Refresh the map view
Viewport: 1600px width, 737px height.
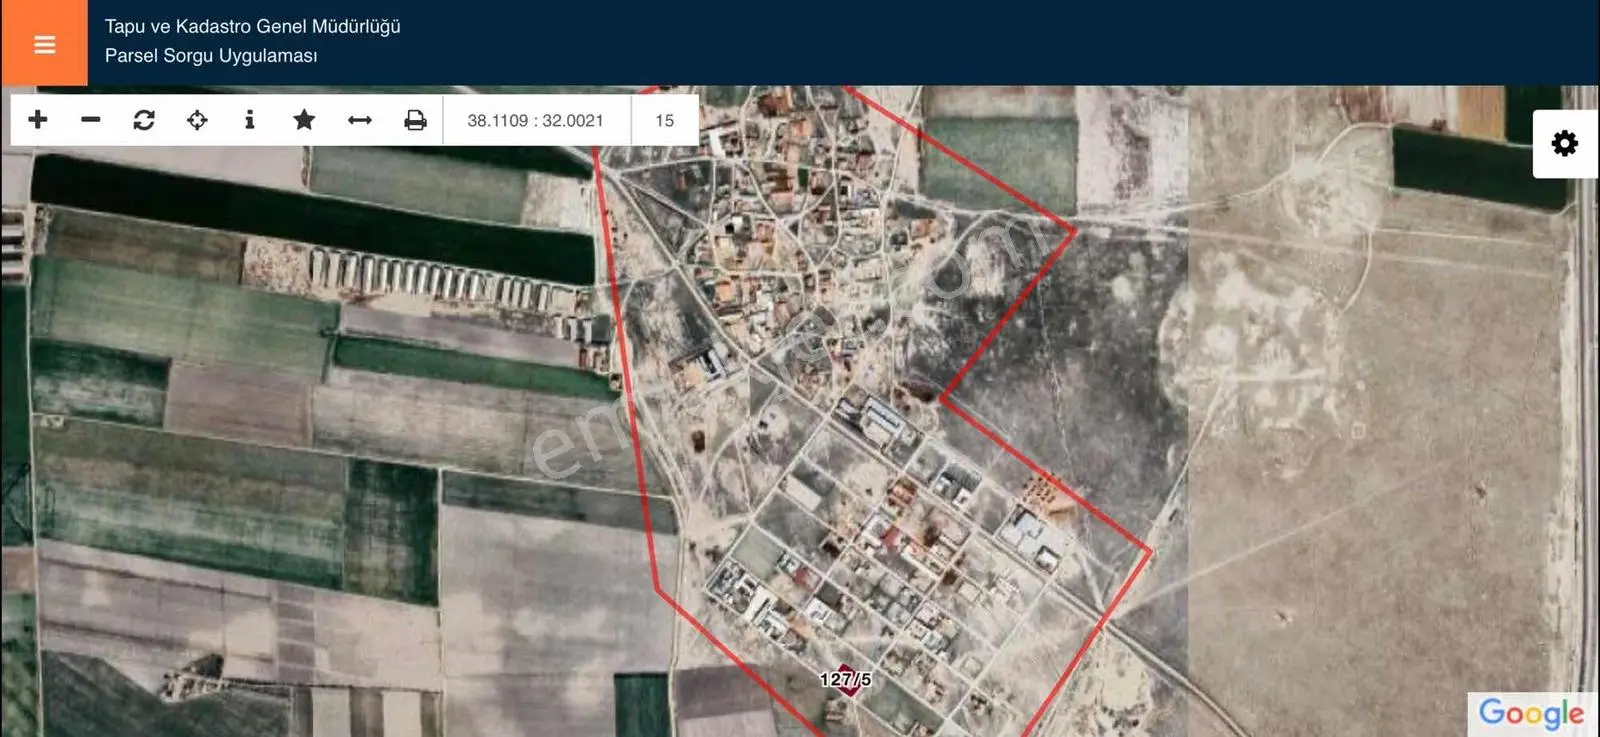click(x=144, y=120)
